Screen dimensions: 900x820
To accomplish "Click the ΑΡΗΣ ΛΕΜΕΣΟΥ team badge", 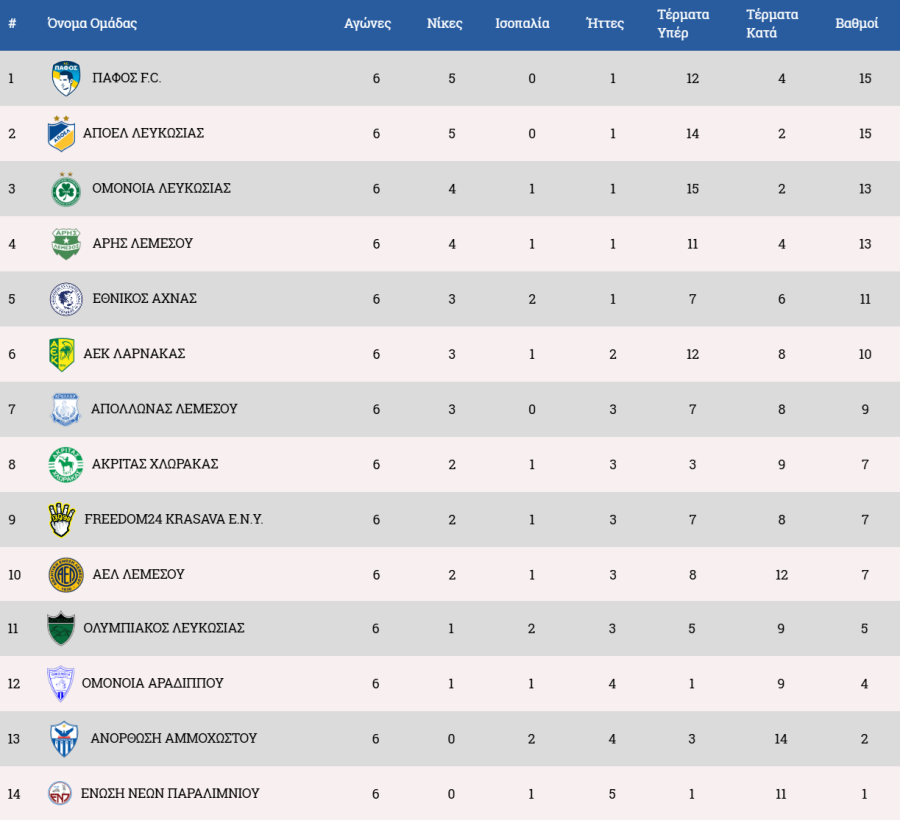I will (66, 244).
